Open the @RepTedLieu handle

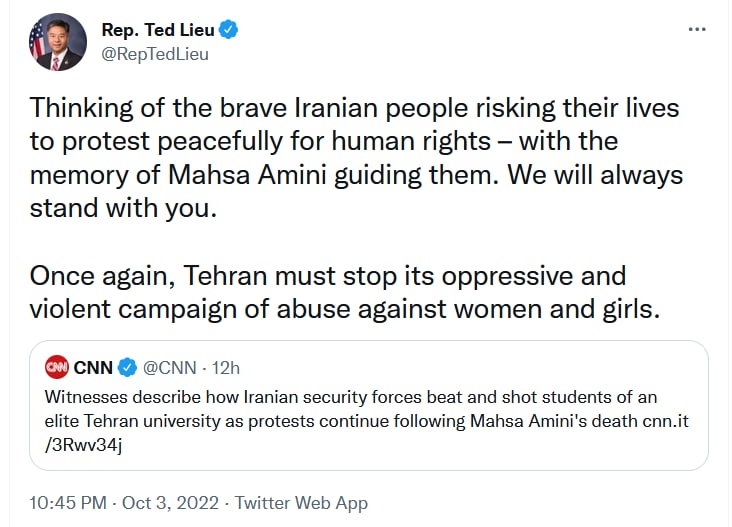click(155, 54)
